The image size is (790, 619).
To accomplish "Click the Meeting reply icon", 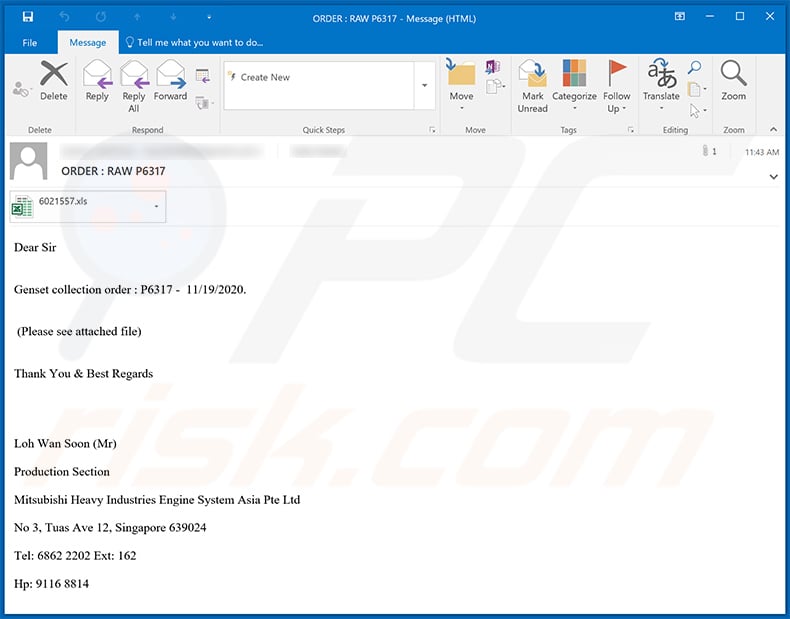I will point(203,76).
